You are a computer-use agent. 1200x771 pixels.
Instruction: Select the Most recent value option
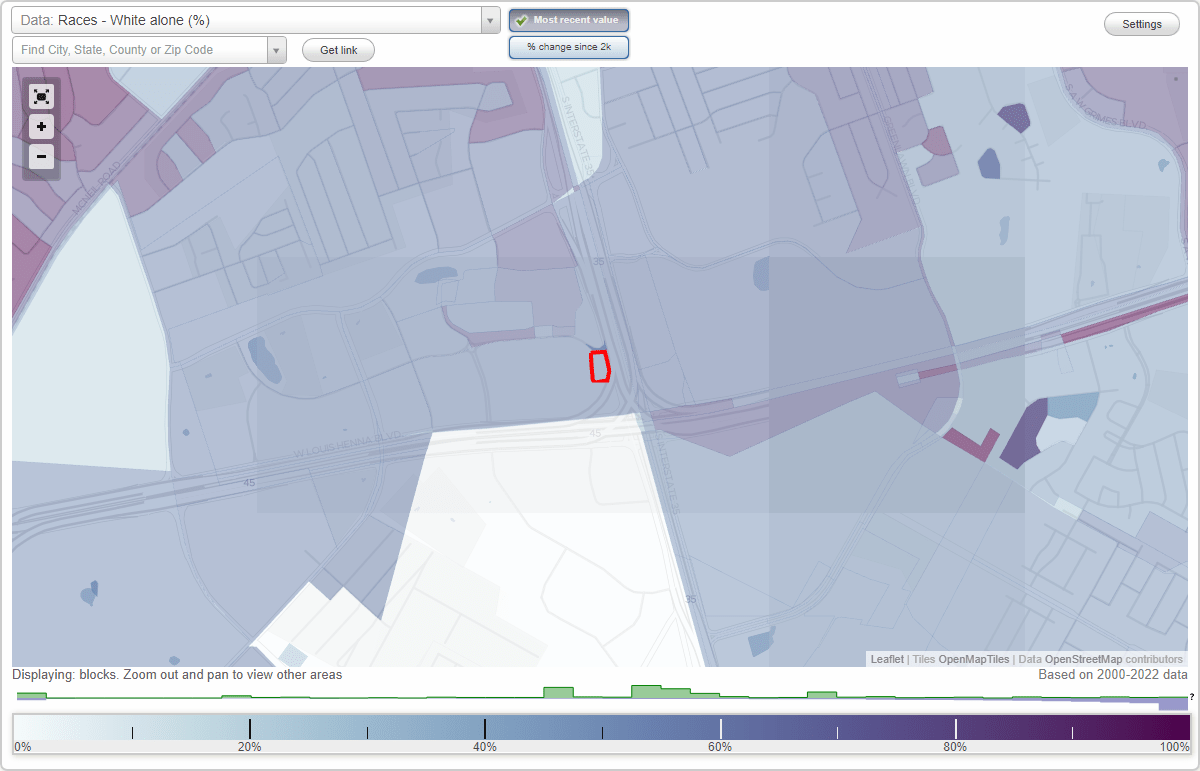pyautogui.click(x=569, y=20)
